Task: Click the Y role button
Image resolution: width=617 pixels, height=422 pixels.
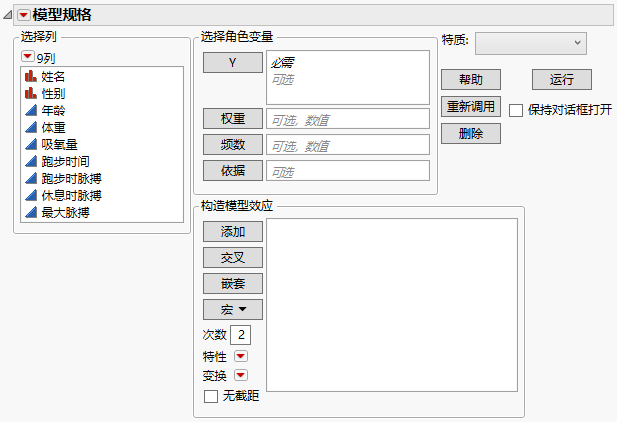Action: (x=233, y=63)
